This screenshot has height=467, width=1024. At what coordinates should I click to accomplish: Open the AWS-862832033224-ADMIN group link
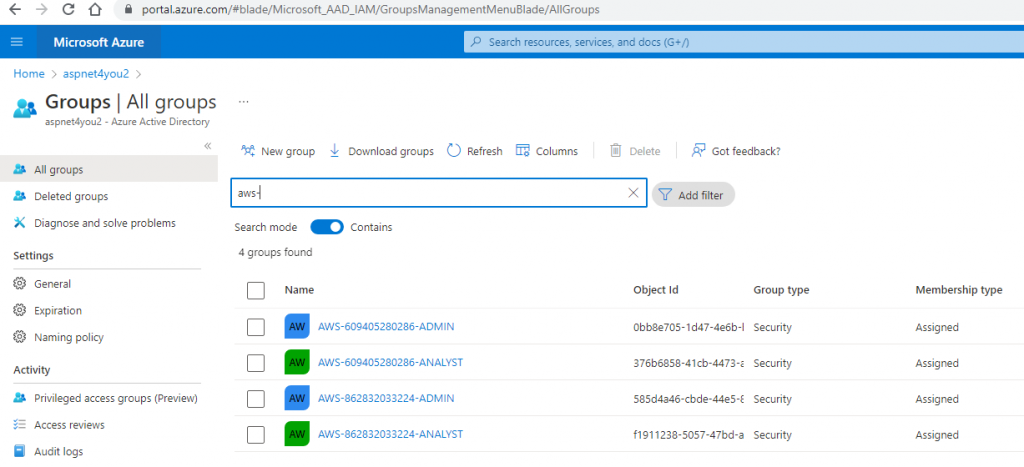pyautogui.click(x=386, y=398)
